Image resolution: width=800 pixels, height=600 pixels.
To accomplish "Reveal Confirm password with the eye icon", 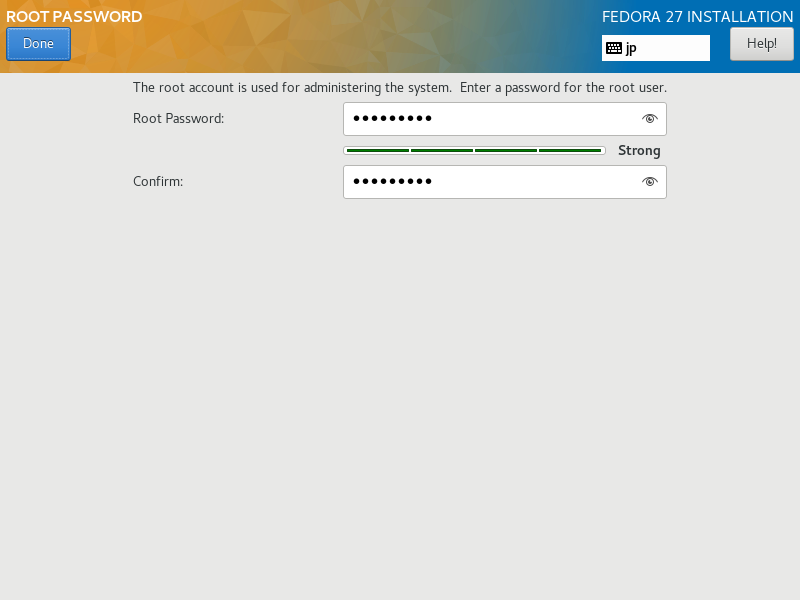I will click(x=649, y=182).
